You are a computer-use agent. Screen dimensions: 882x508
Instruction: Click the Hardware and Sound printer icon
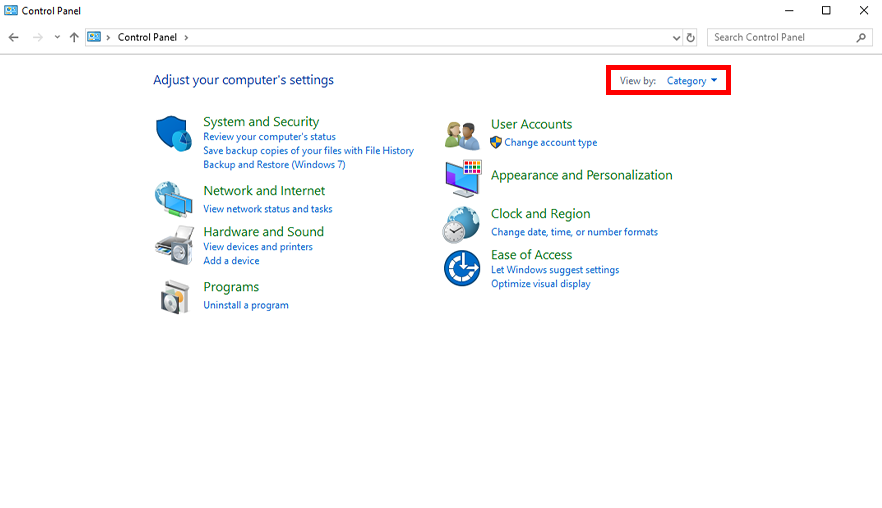click(x=174, y=244)
